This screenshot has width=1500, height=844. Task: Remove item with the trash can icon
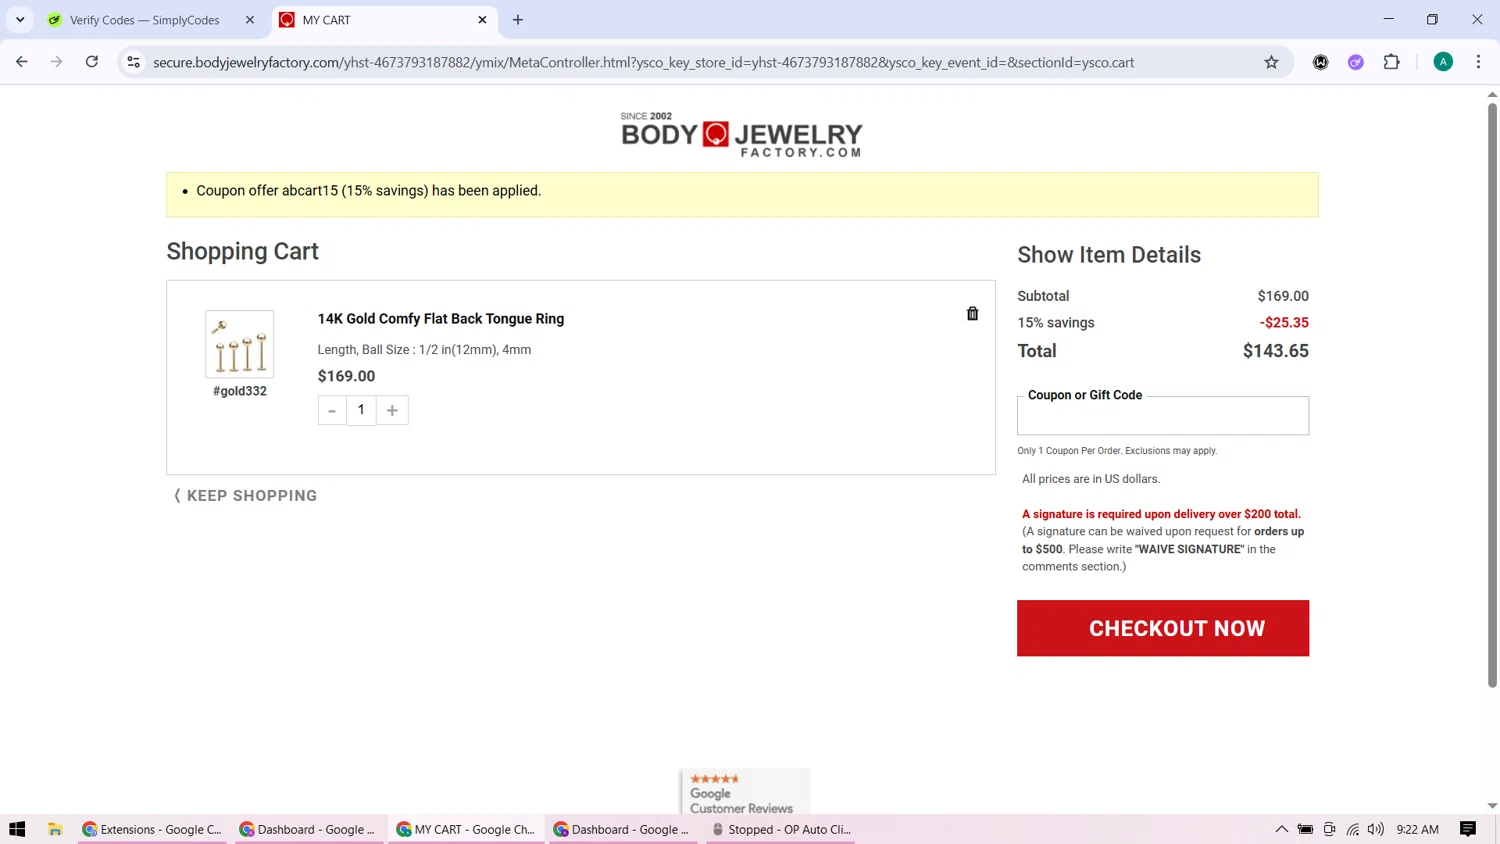(972, 313)
